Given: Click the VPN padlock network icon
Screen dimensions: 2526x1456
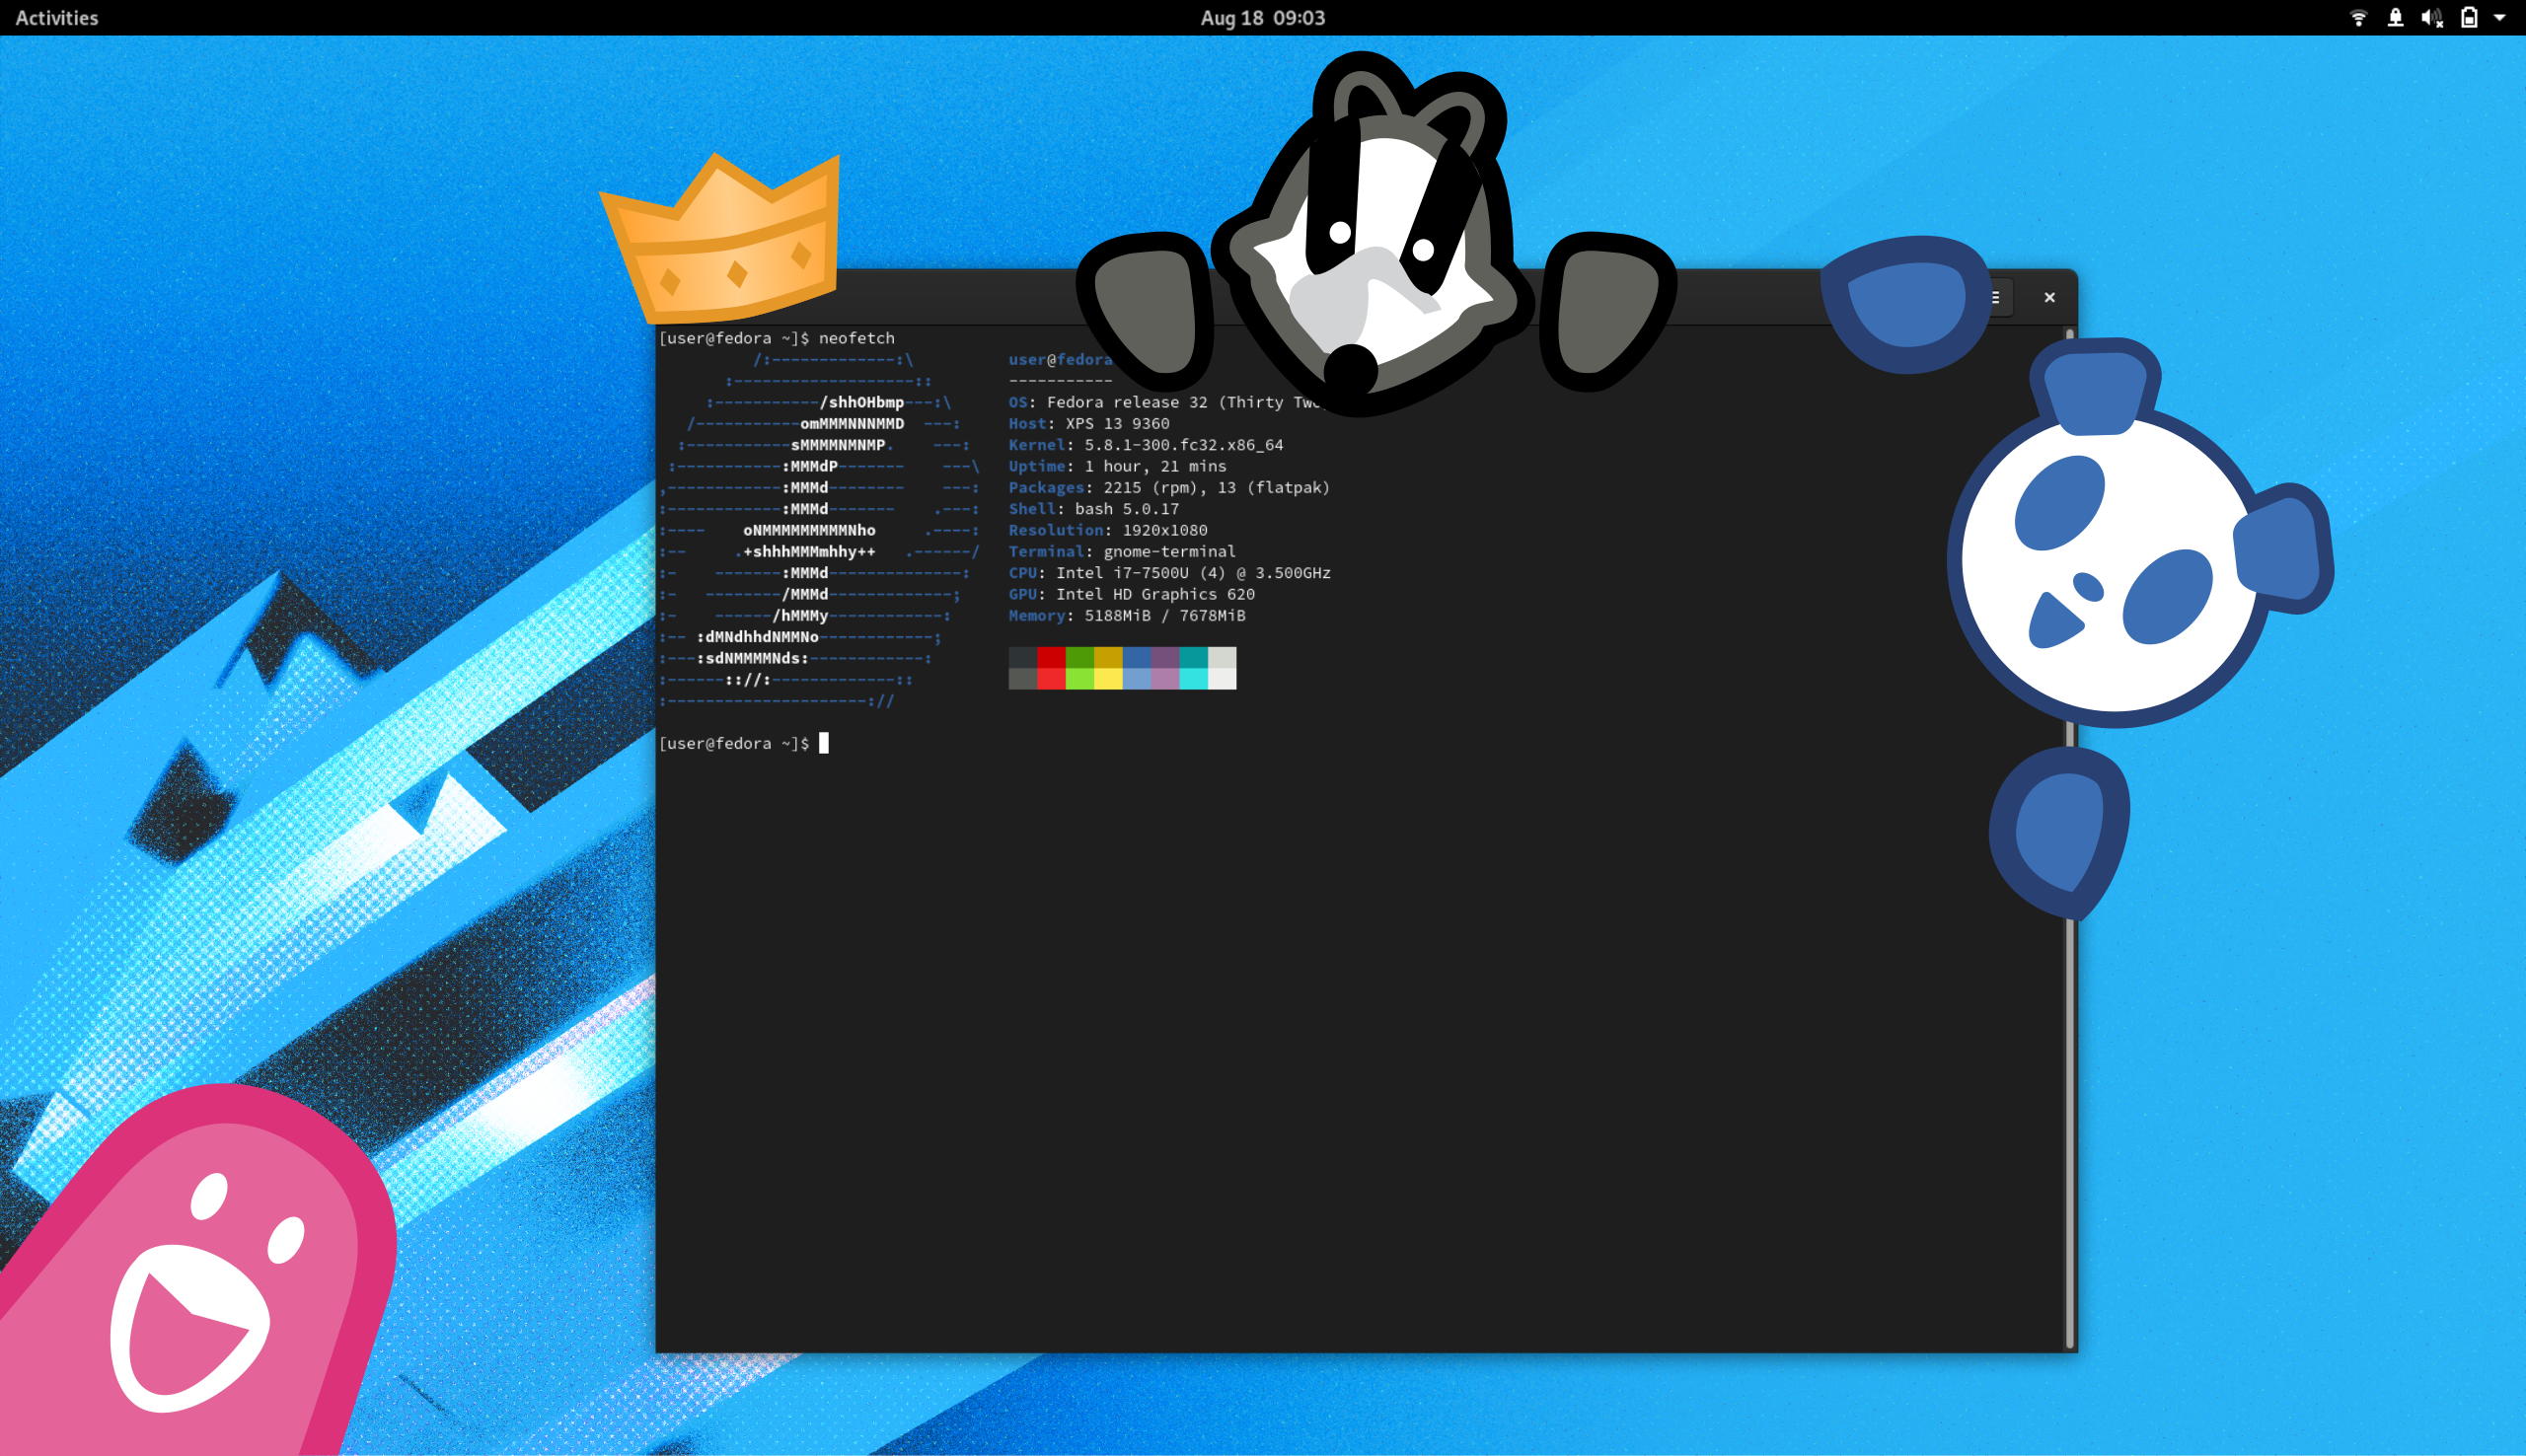Looking at the screenshot, I should 2395,18.
